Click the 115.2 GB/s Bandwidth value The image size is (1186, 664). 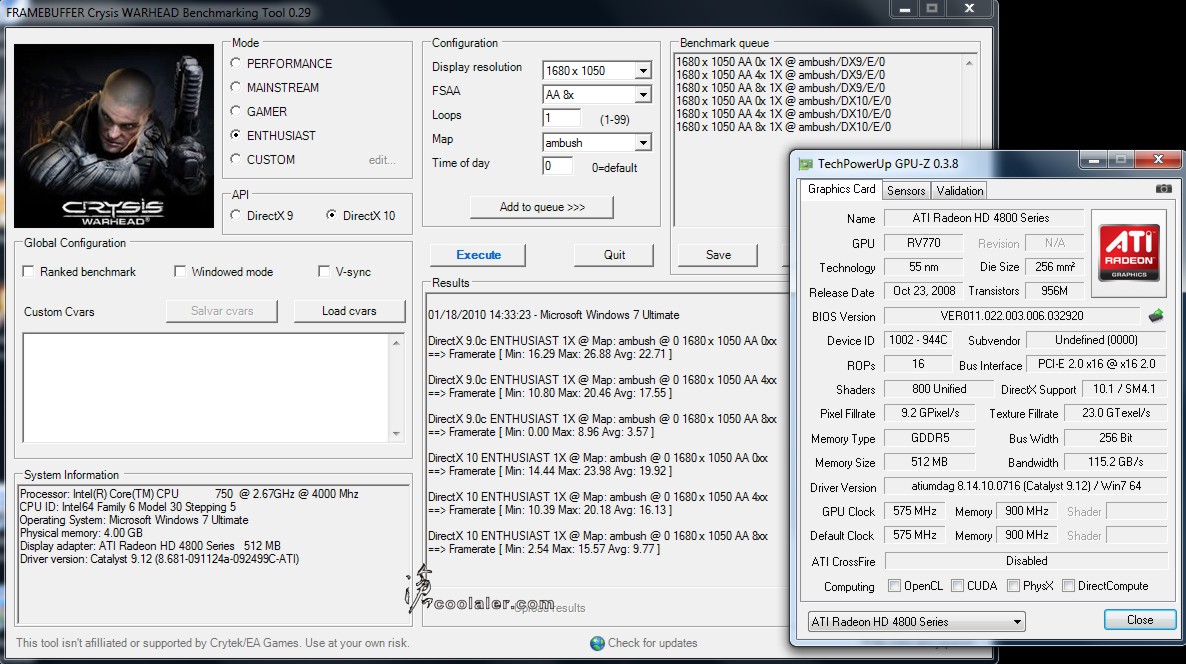(x=1116, y=461)
